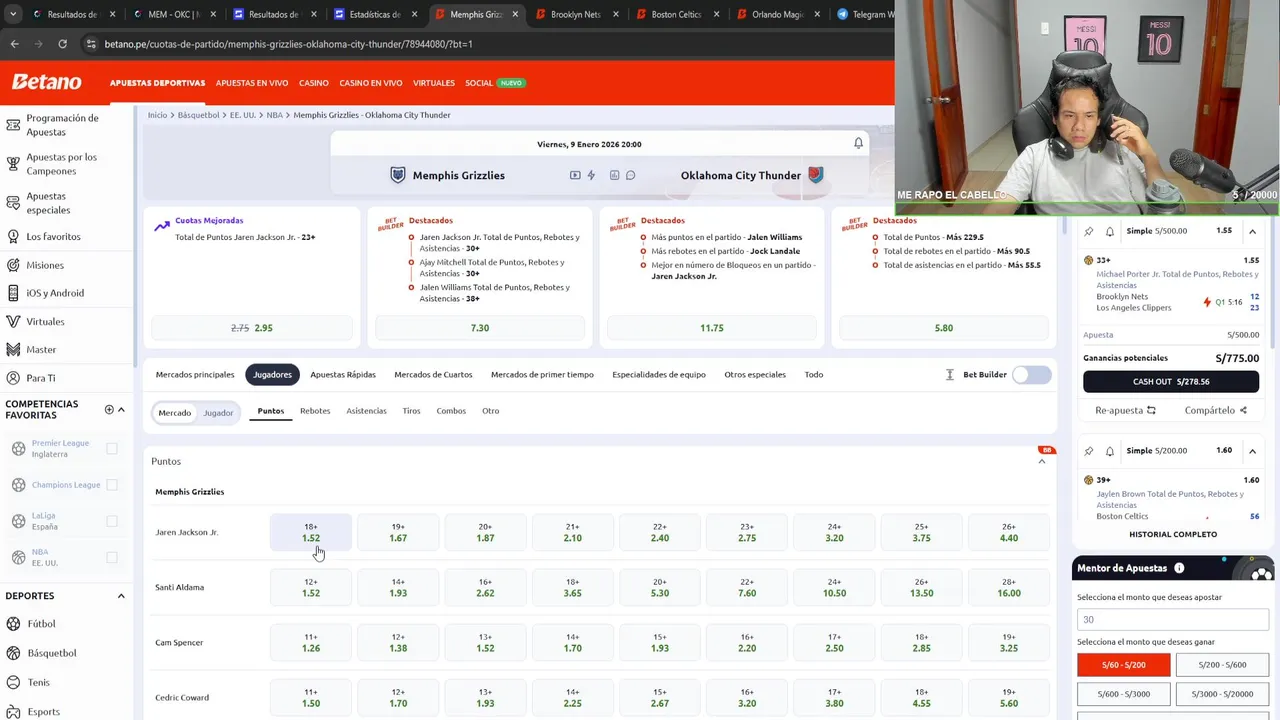The height and width of the screenshot is (720, 1280).
Task: Select the Cuotas Mejoradas 2.95 odds
Action: 252,328
